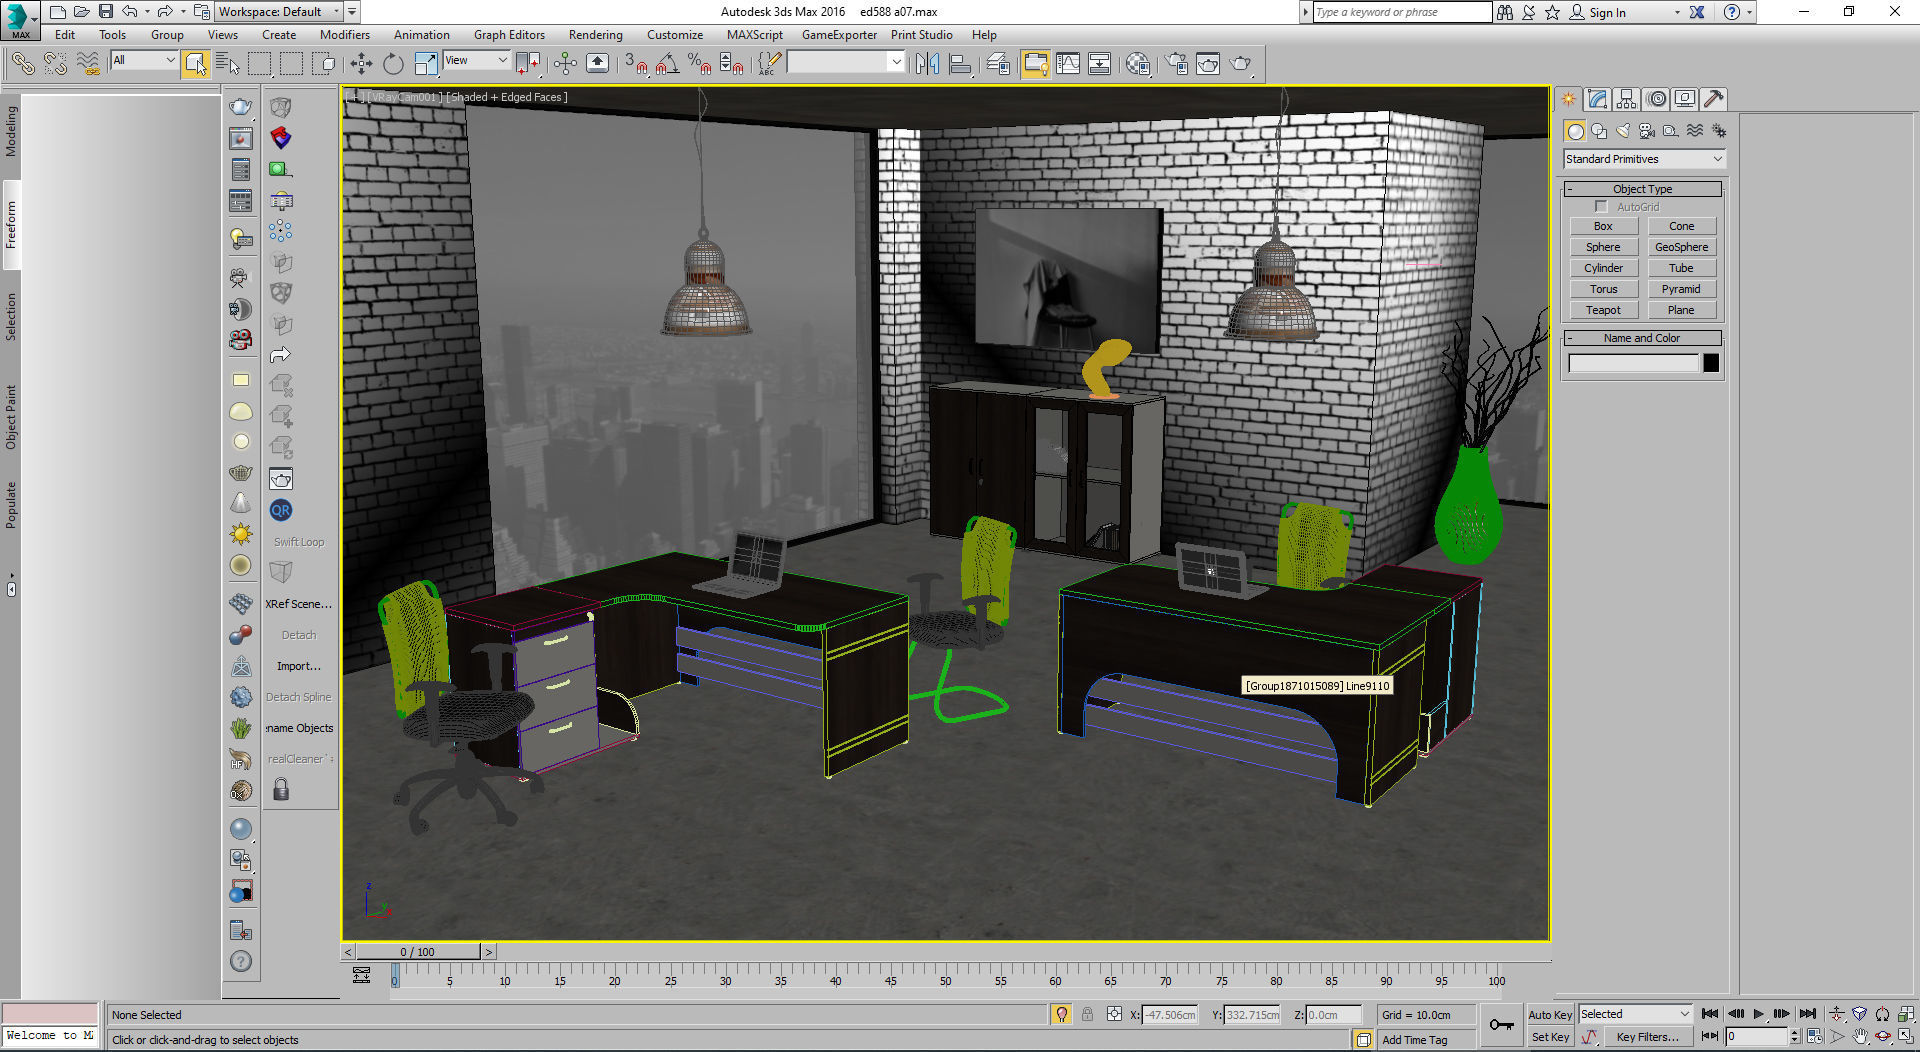This screenshot has height=1052, width=1920.
Task: Open the key mode Selected dropdown
Action: click(1634, 1014)
